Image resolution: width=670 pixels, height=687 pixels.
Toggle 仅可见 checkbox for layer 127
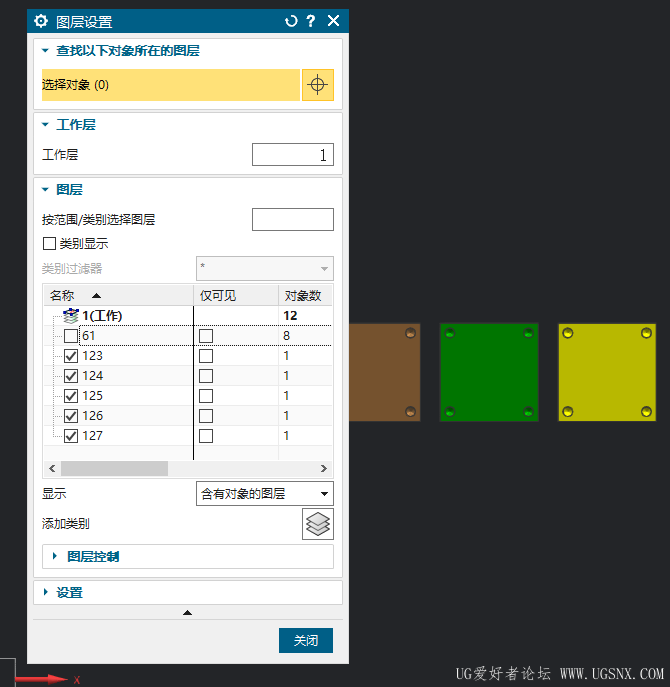pyautogui.click(x=206, y=436)
